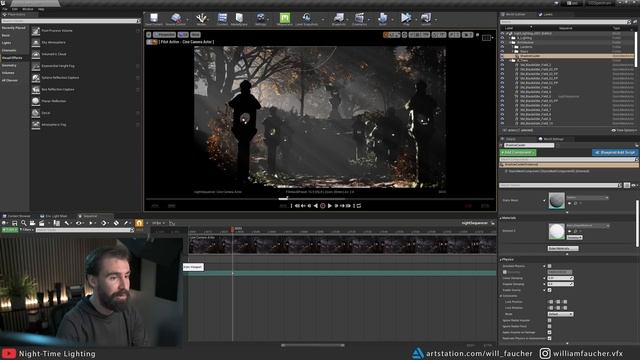Screen dimensions: 640x360
Task: Open the Source Control toolbar icon
Action: 176,18
